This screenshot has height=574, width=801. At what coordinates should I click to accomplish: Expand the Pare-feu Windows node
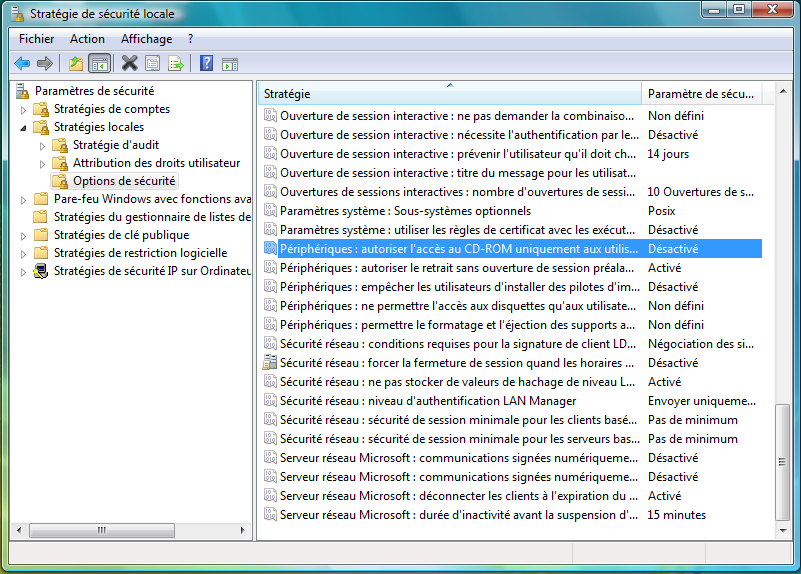click(x=23, y=200)
